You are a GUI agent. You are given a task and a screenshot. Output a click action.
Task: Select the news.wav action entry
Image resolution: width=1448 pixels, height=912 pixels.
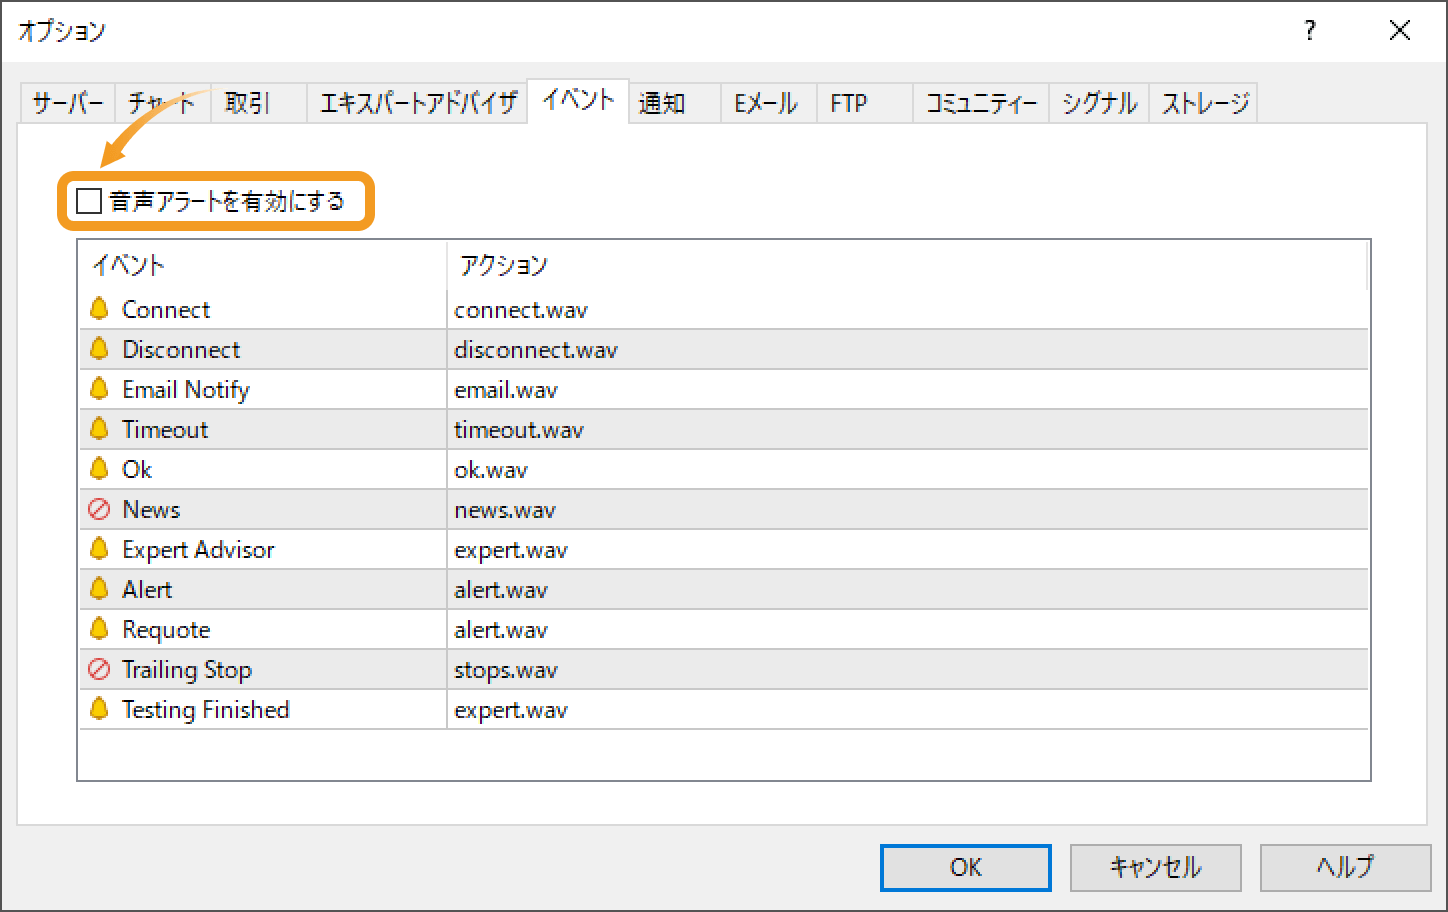tap(505, 509)
